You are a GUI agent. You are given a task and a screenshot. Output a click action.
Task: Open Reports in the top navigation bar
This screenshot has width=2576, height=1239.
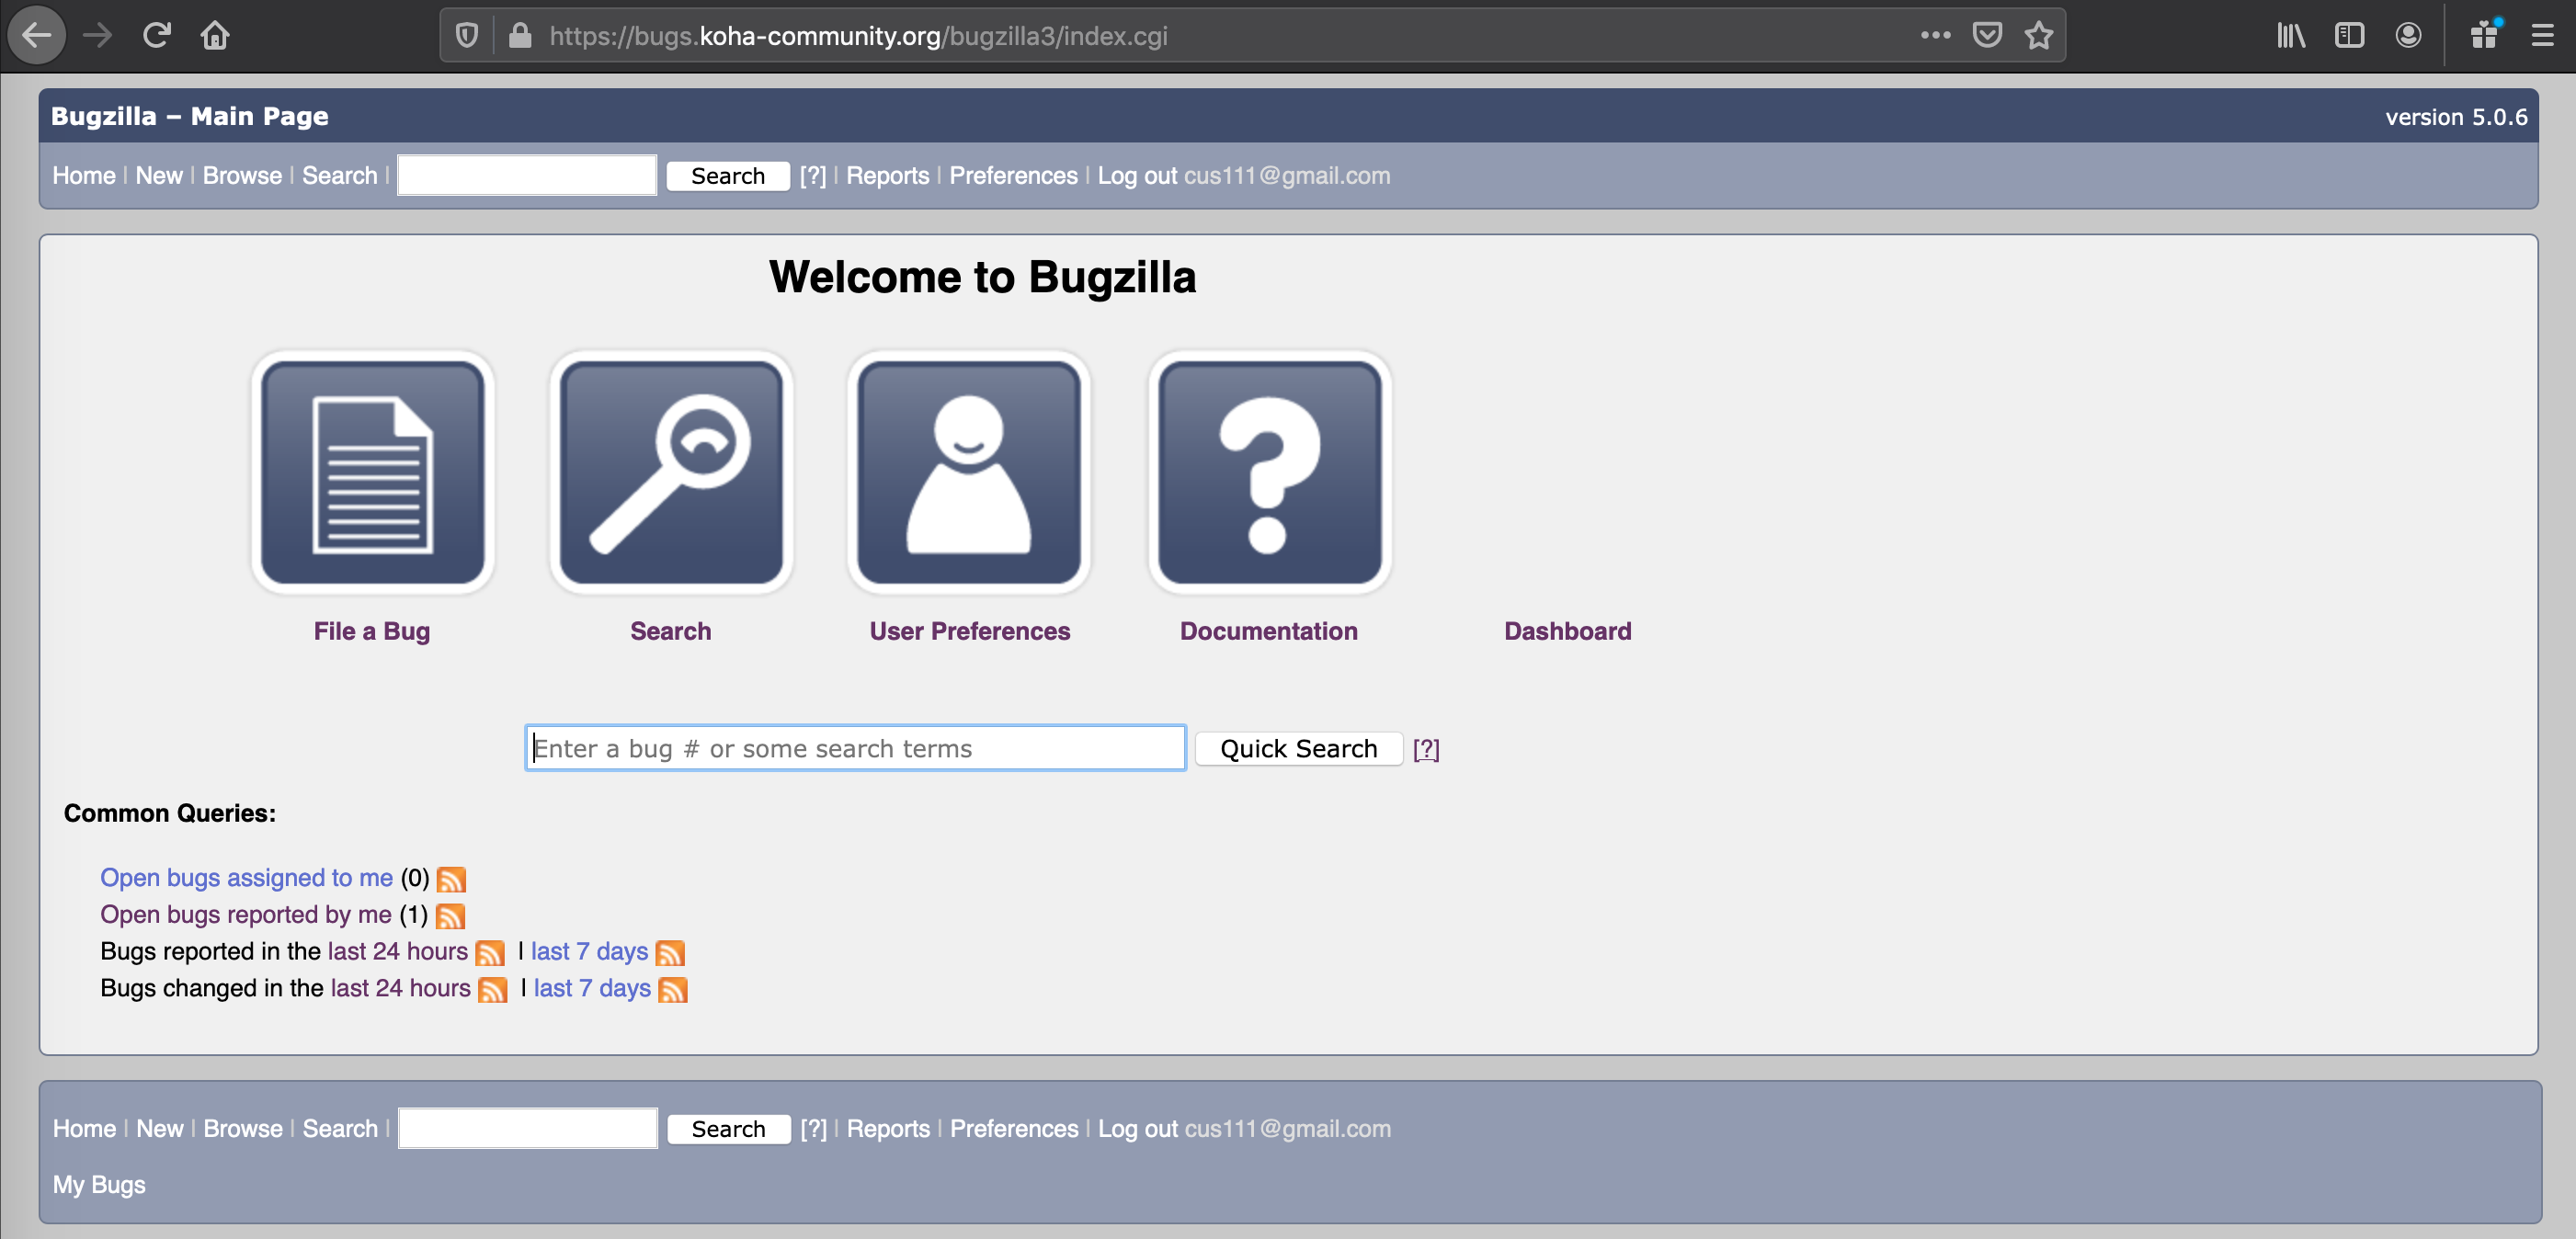click(x=887, y=176)
